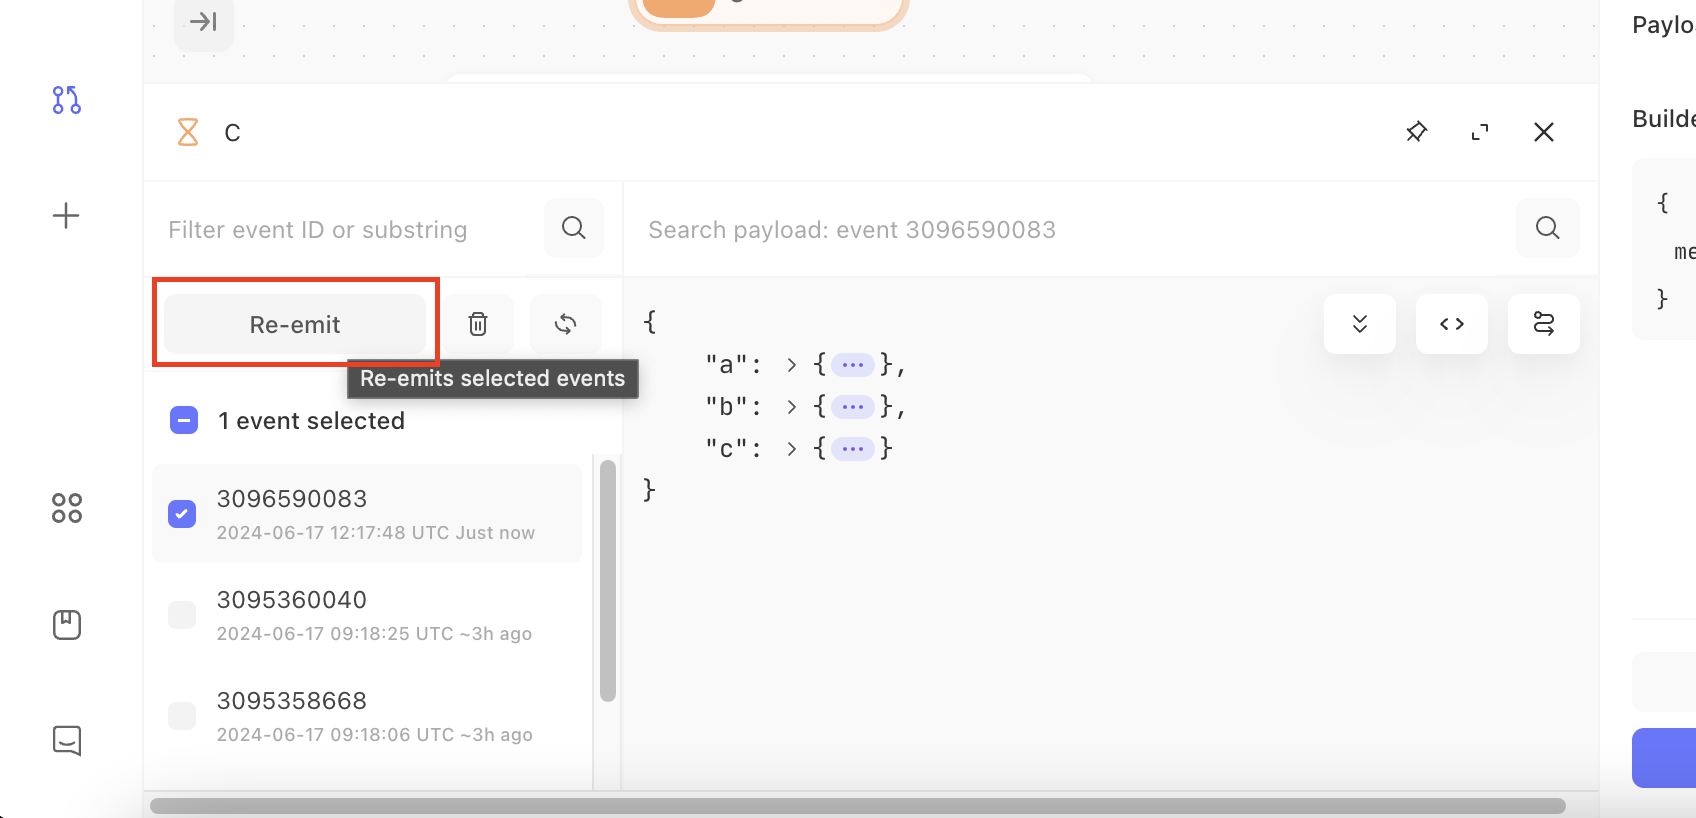Click the refresh events icon

(x=566, y=324)
